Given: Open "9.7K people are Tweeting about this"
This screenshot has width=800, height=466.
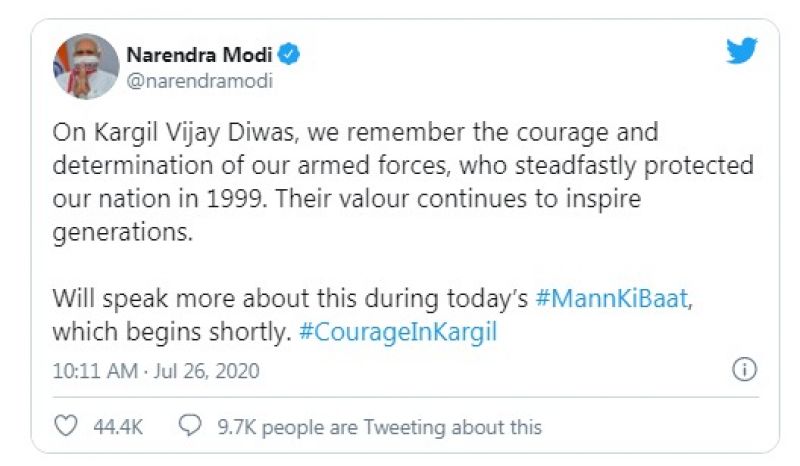Looking at the screenshot, I should pos(379,427).
